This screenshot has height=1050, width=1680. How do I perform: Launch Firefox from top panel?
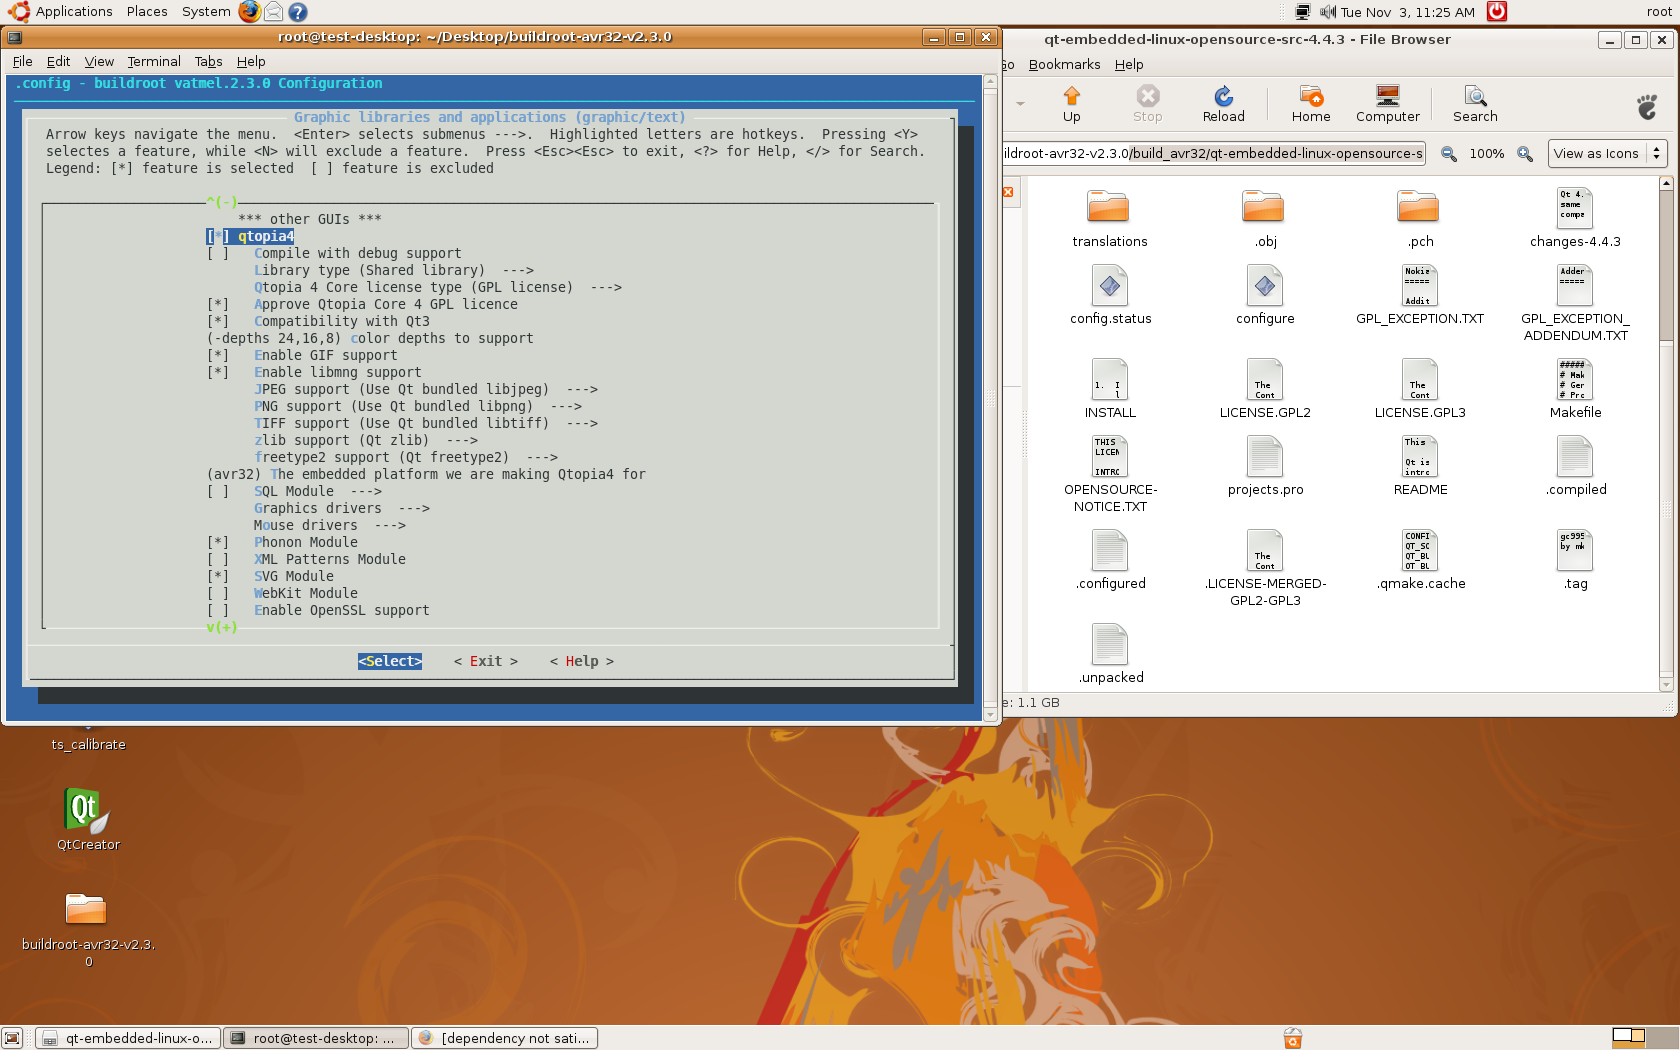[249, 12]
